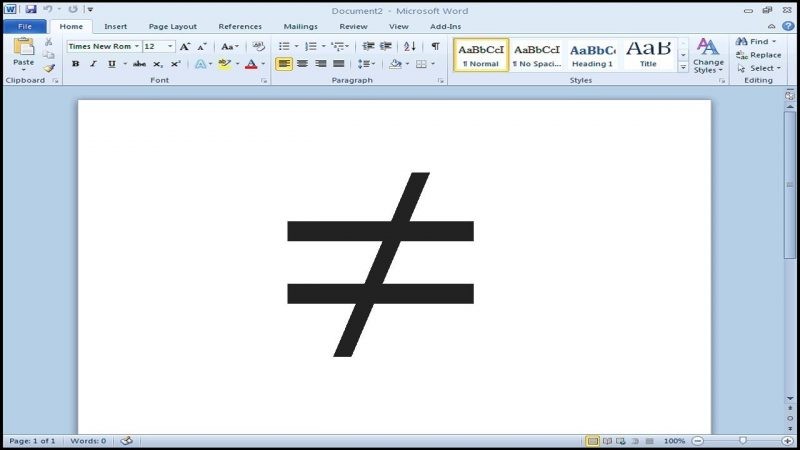This screenshot has width=800, height=450.
Task: Open the Change Case dropdown
Action: coord(230,46)
